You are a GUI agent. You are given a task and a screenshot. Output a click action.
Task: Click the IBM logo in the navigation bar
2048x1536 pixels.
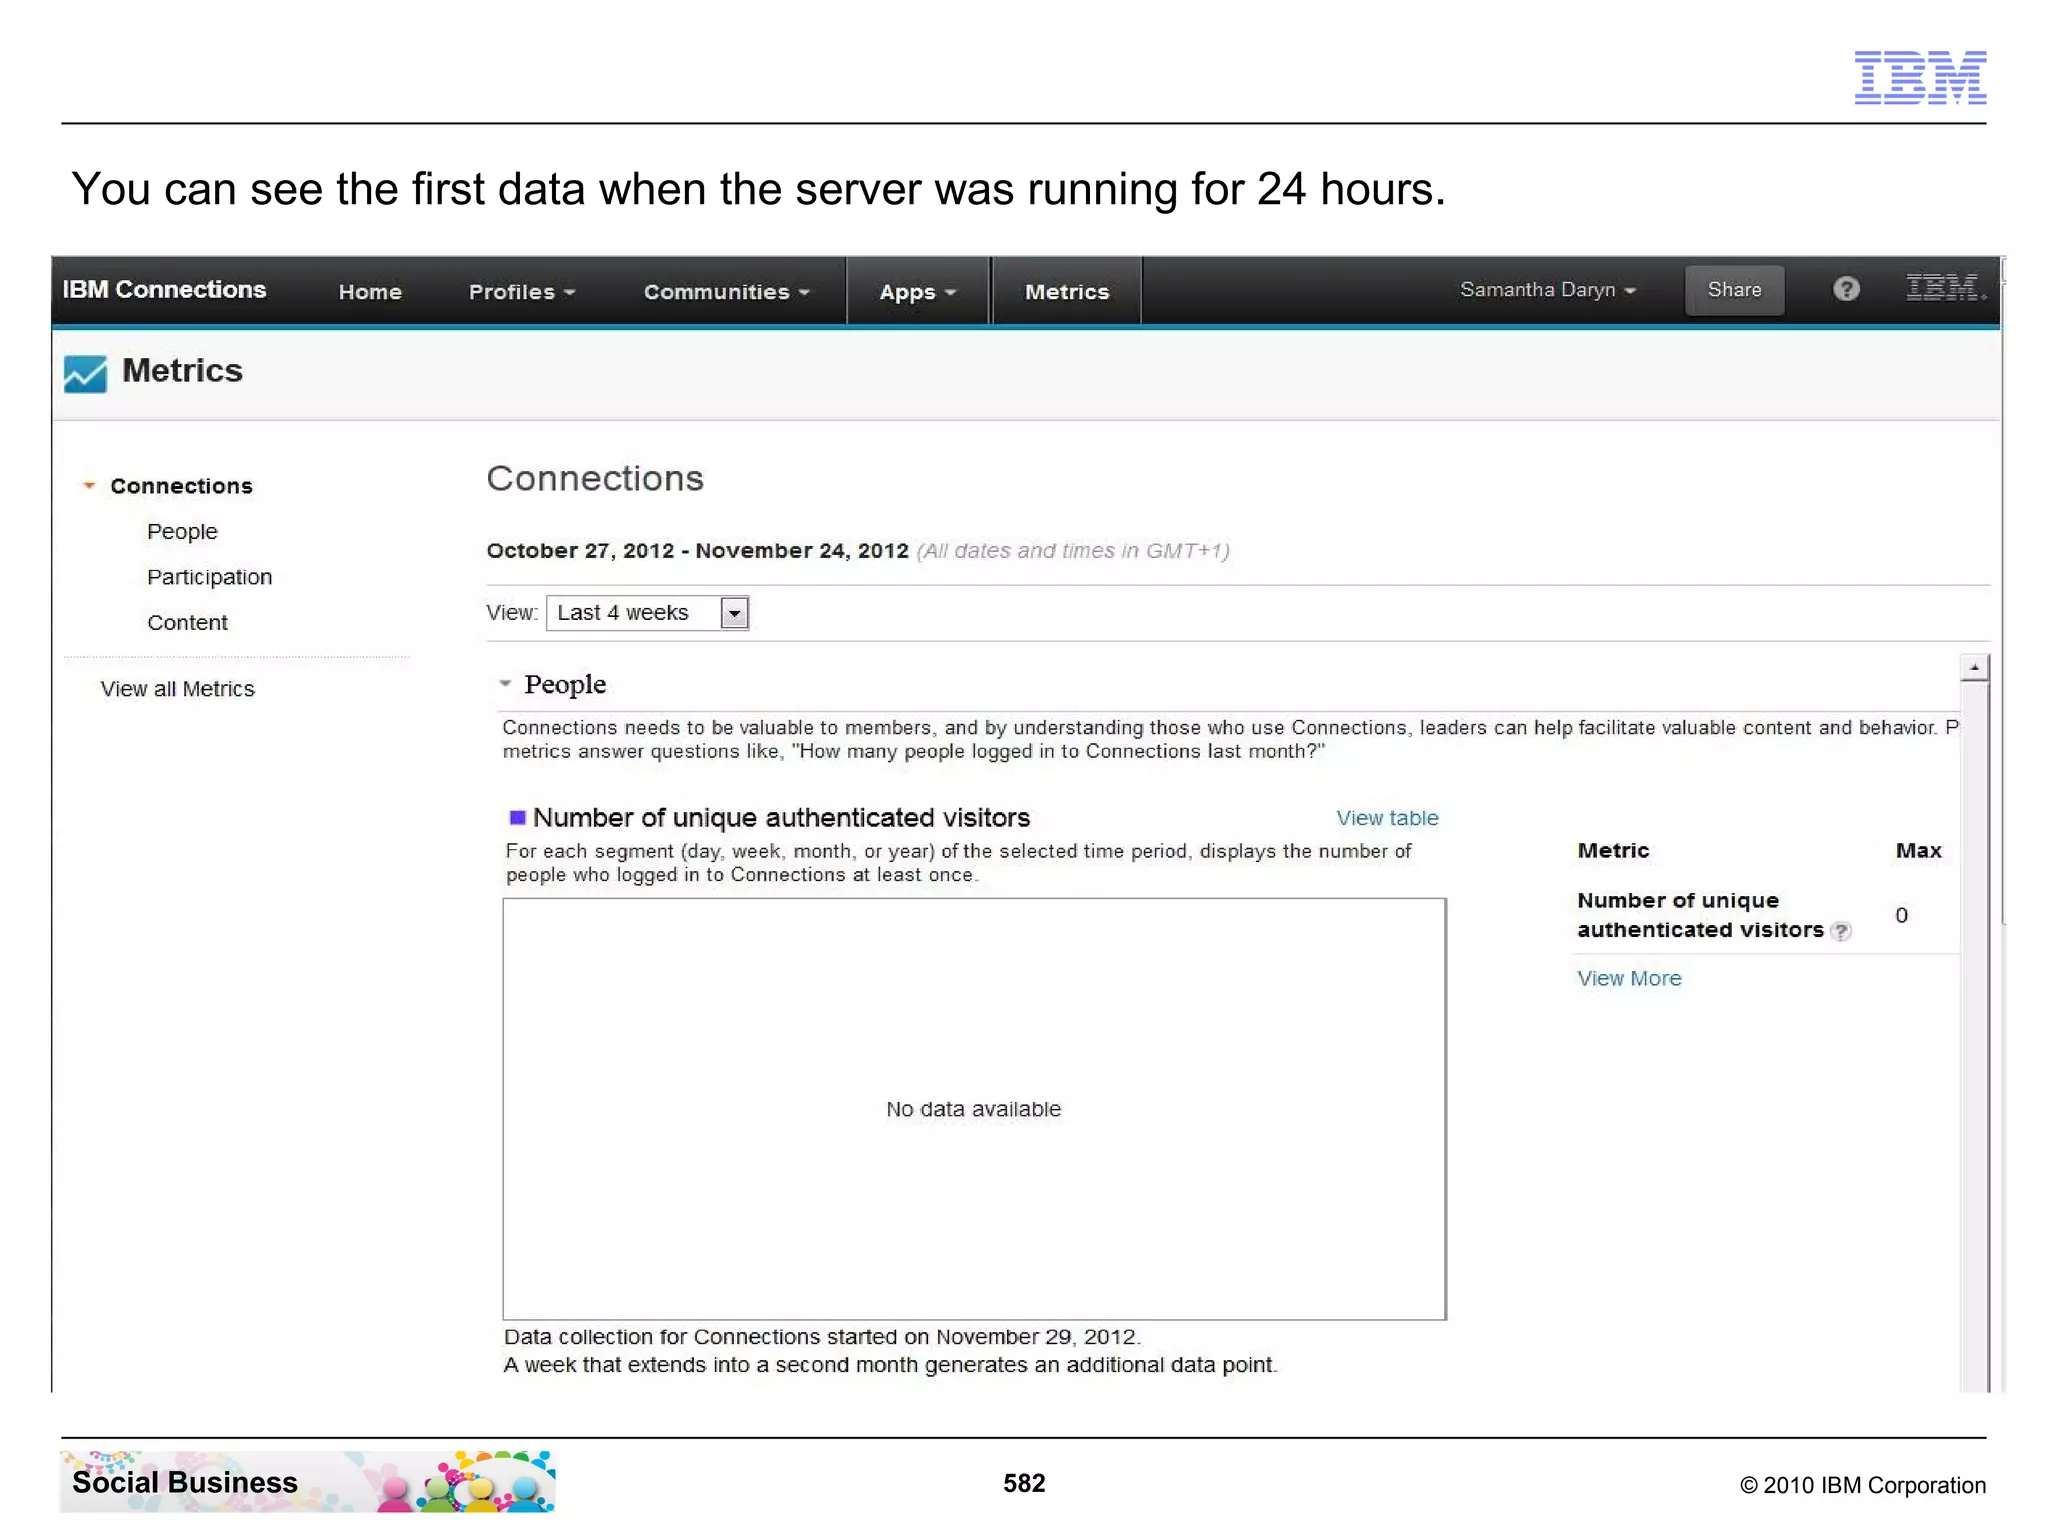coord(1944,289)
